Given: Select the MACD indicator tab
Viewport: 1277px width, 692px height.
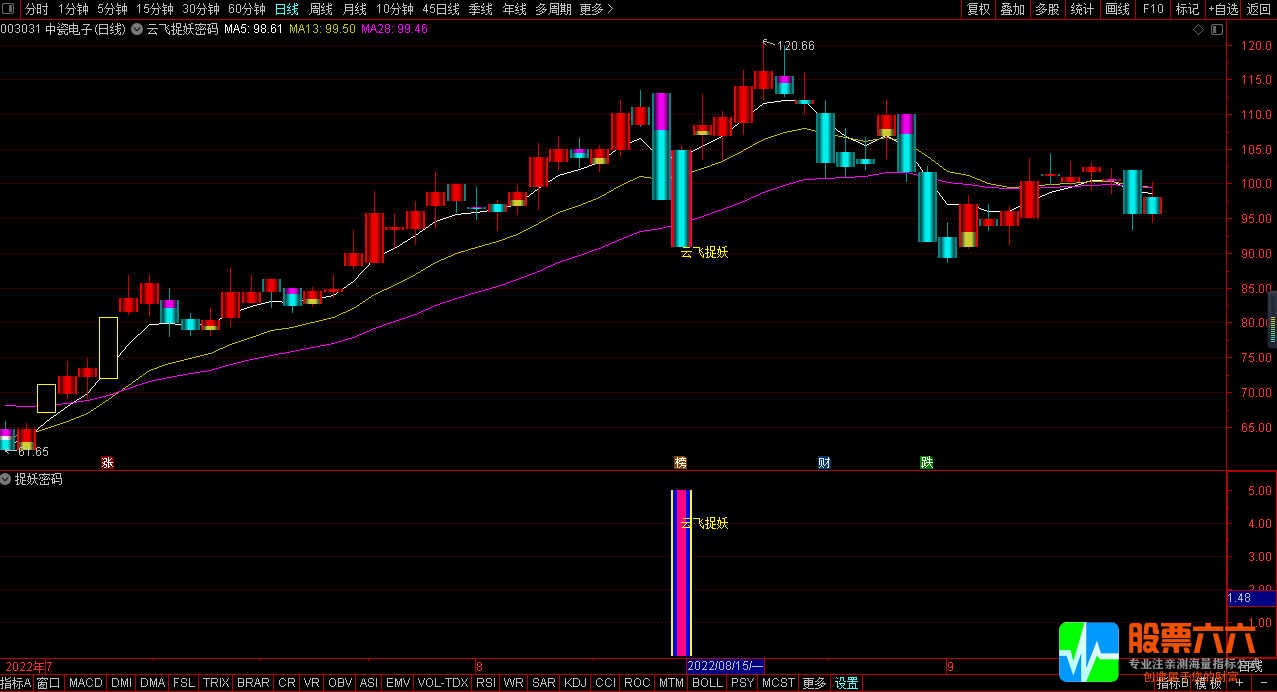Looking at the screenshot, I should (x=85, y=683).
